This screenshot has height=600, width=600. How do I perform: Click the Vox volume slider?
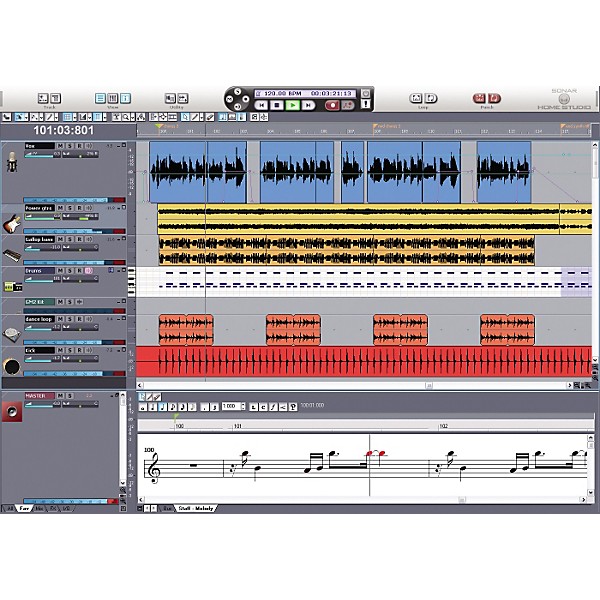(x=42, y=154)
